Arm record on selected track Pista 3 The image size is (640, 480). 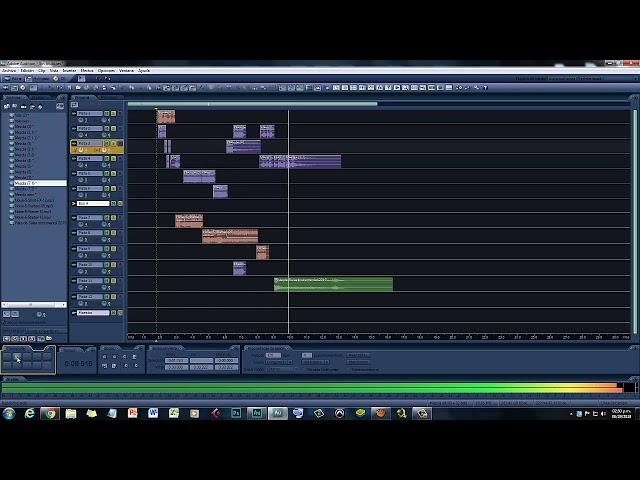[120, 144]
